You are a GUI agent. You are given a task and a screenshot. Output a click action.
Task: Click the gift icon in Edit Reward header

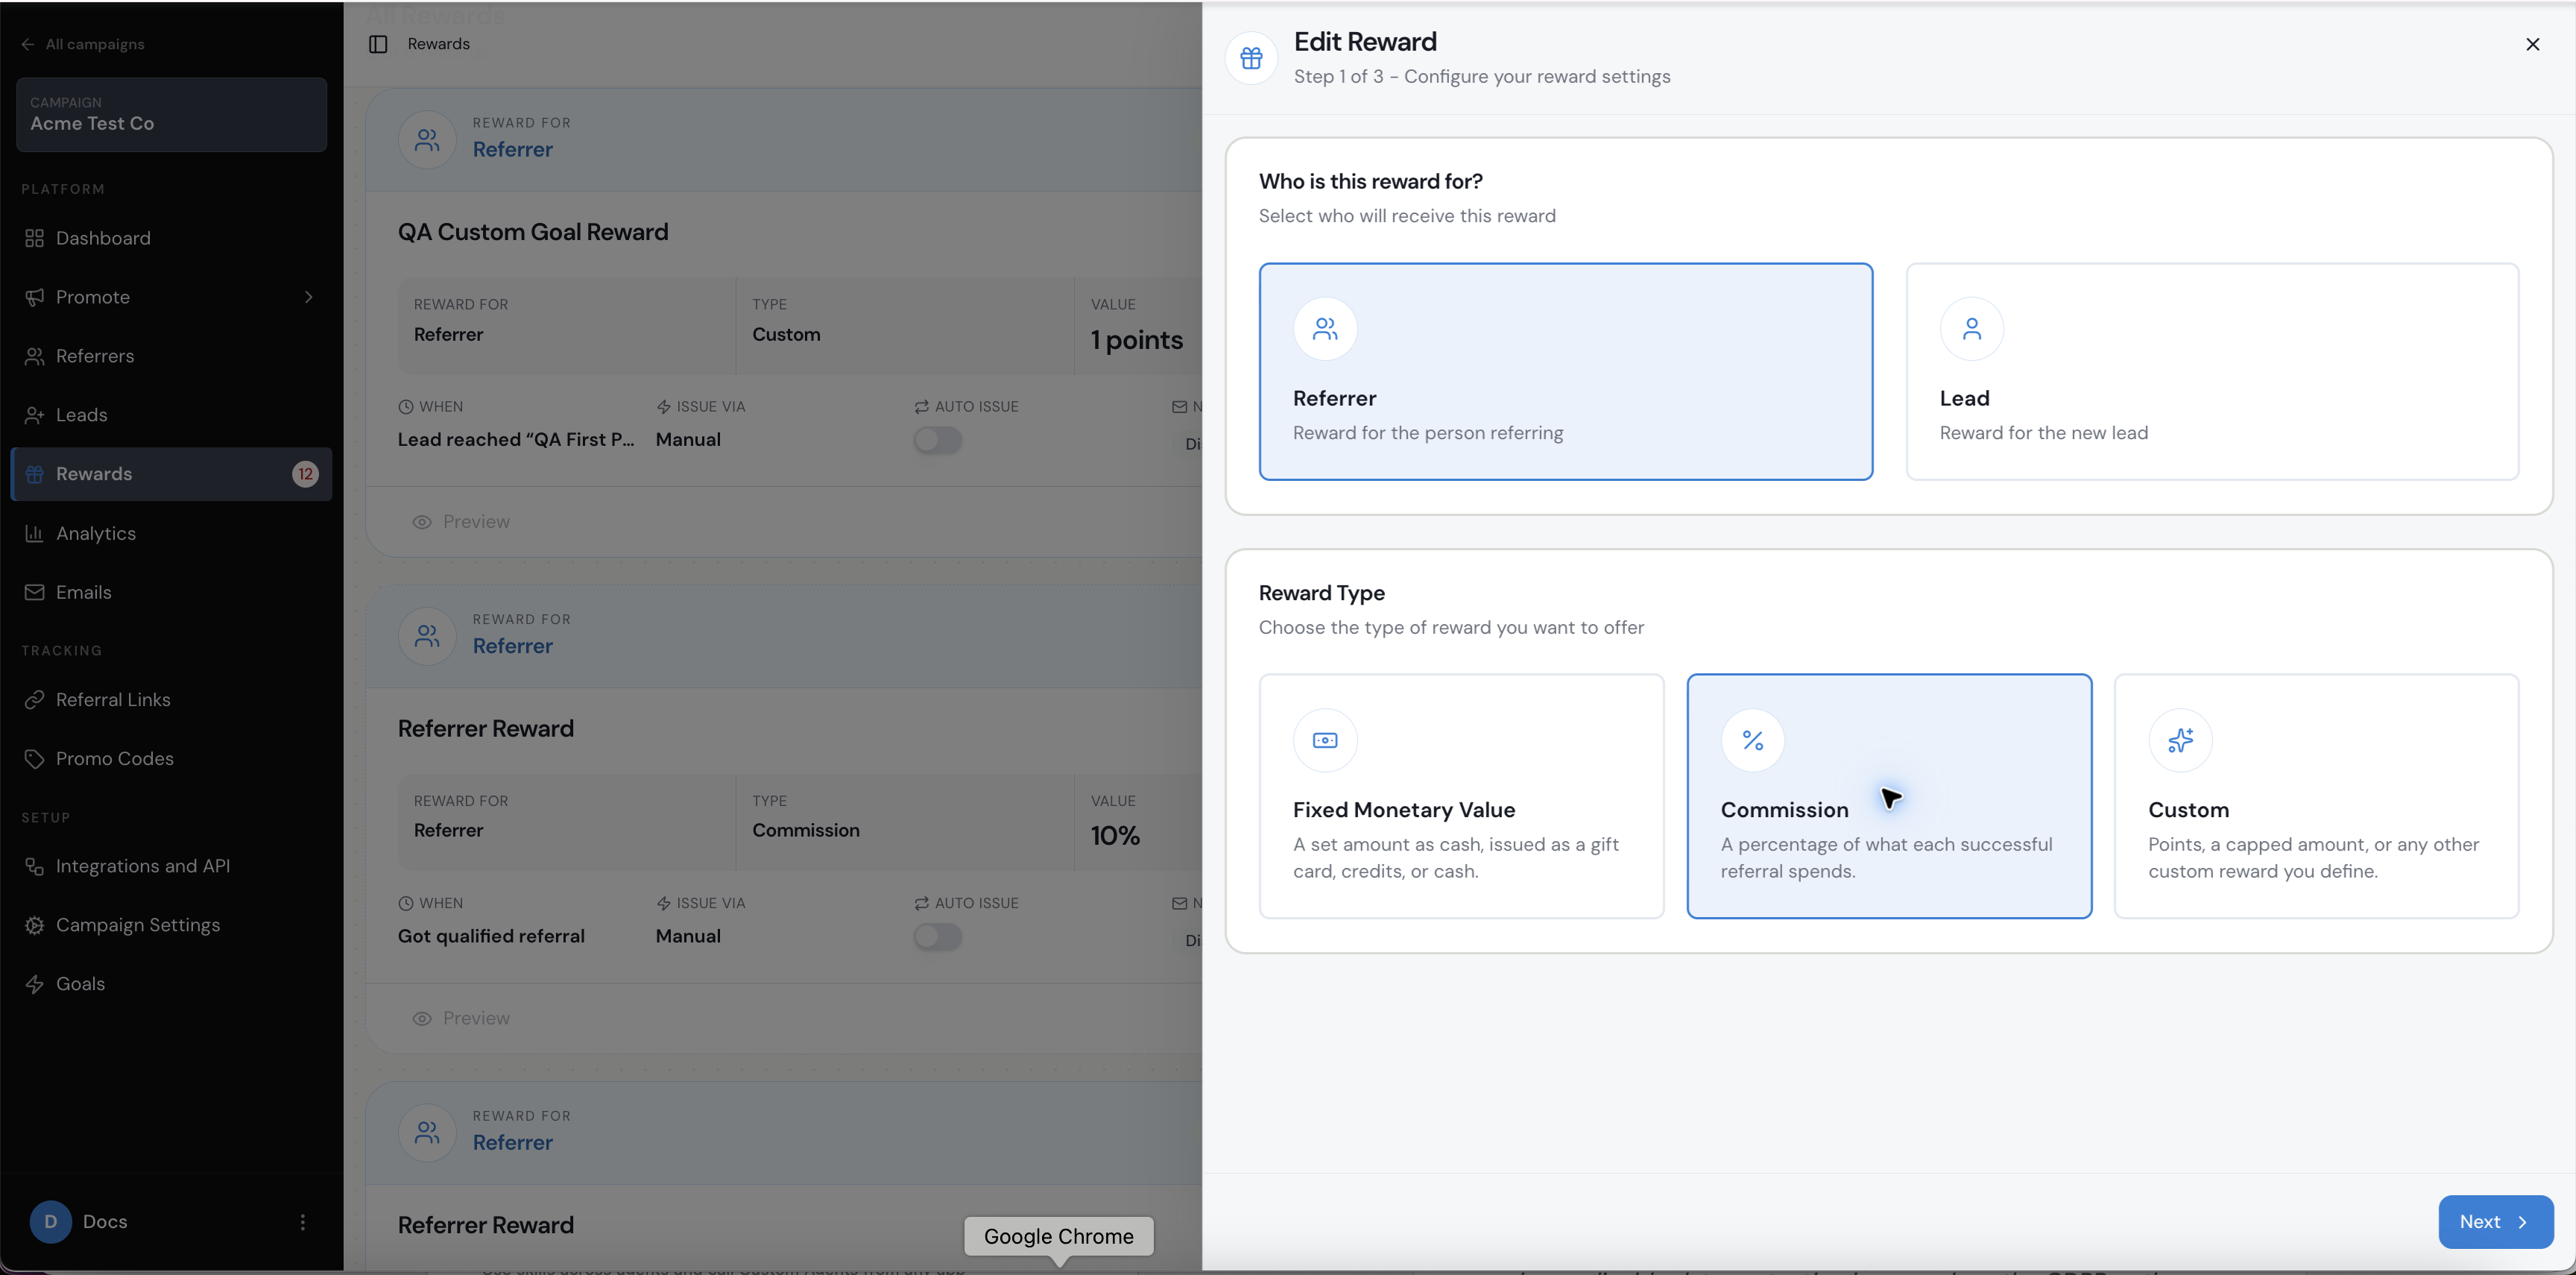(x=1251, y=58)
